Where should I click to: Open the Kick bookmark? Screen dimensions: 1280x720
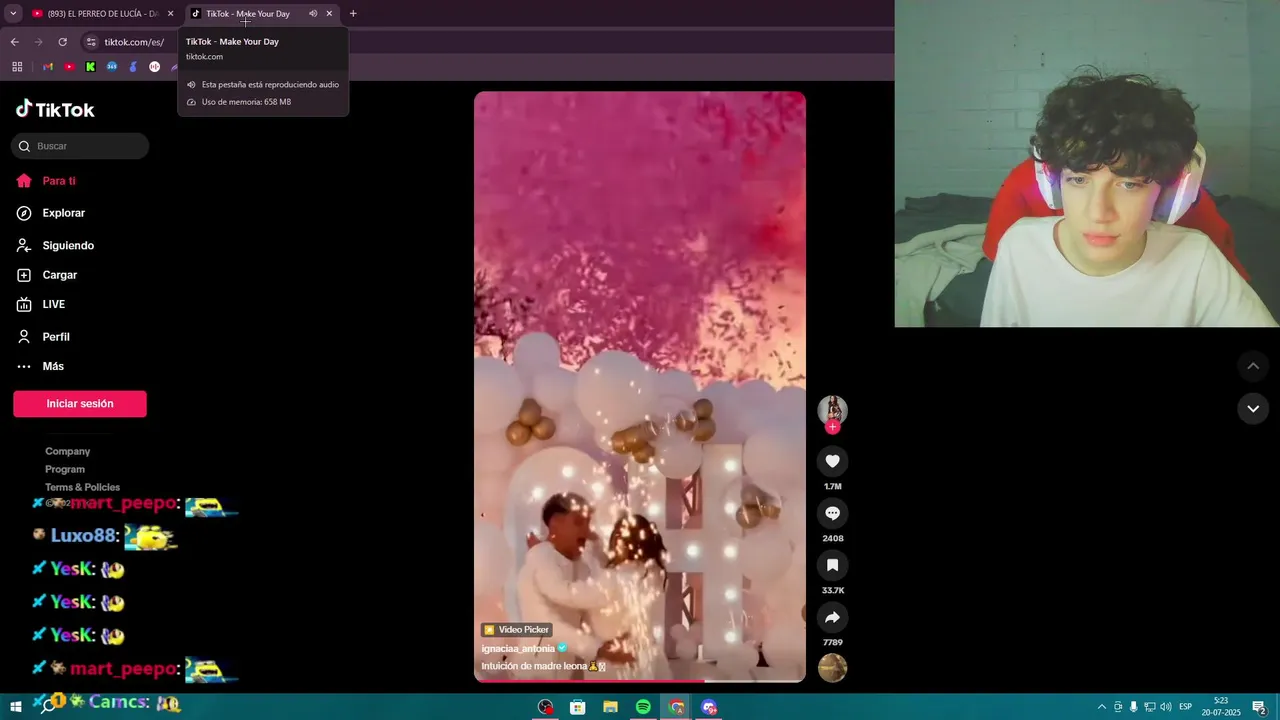[x=90, y=67]
